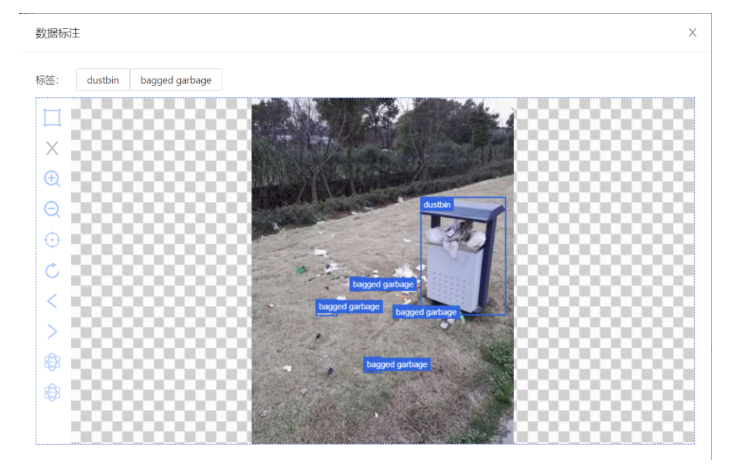Choose the dustbin label tag
This screenshot has width=738, height=471.
pyautogui.click(x=103, y=80)
